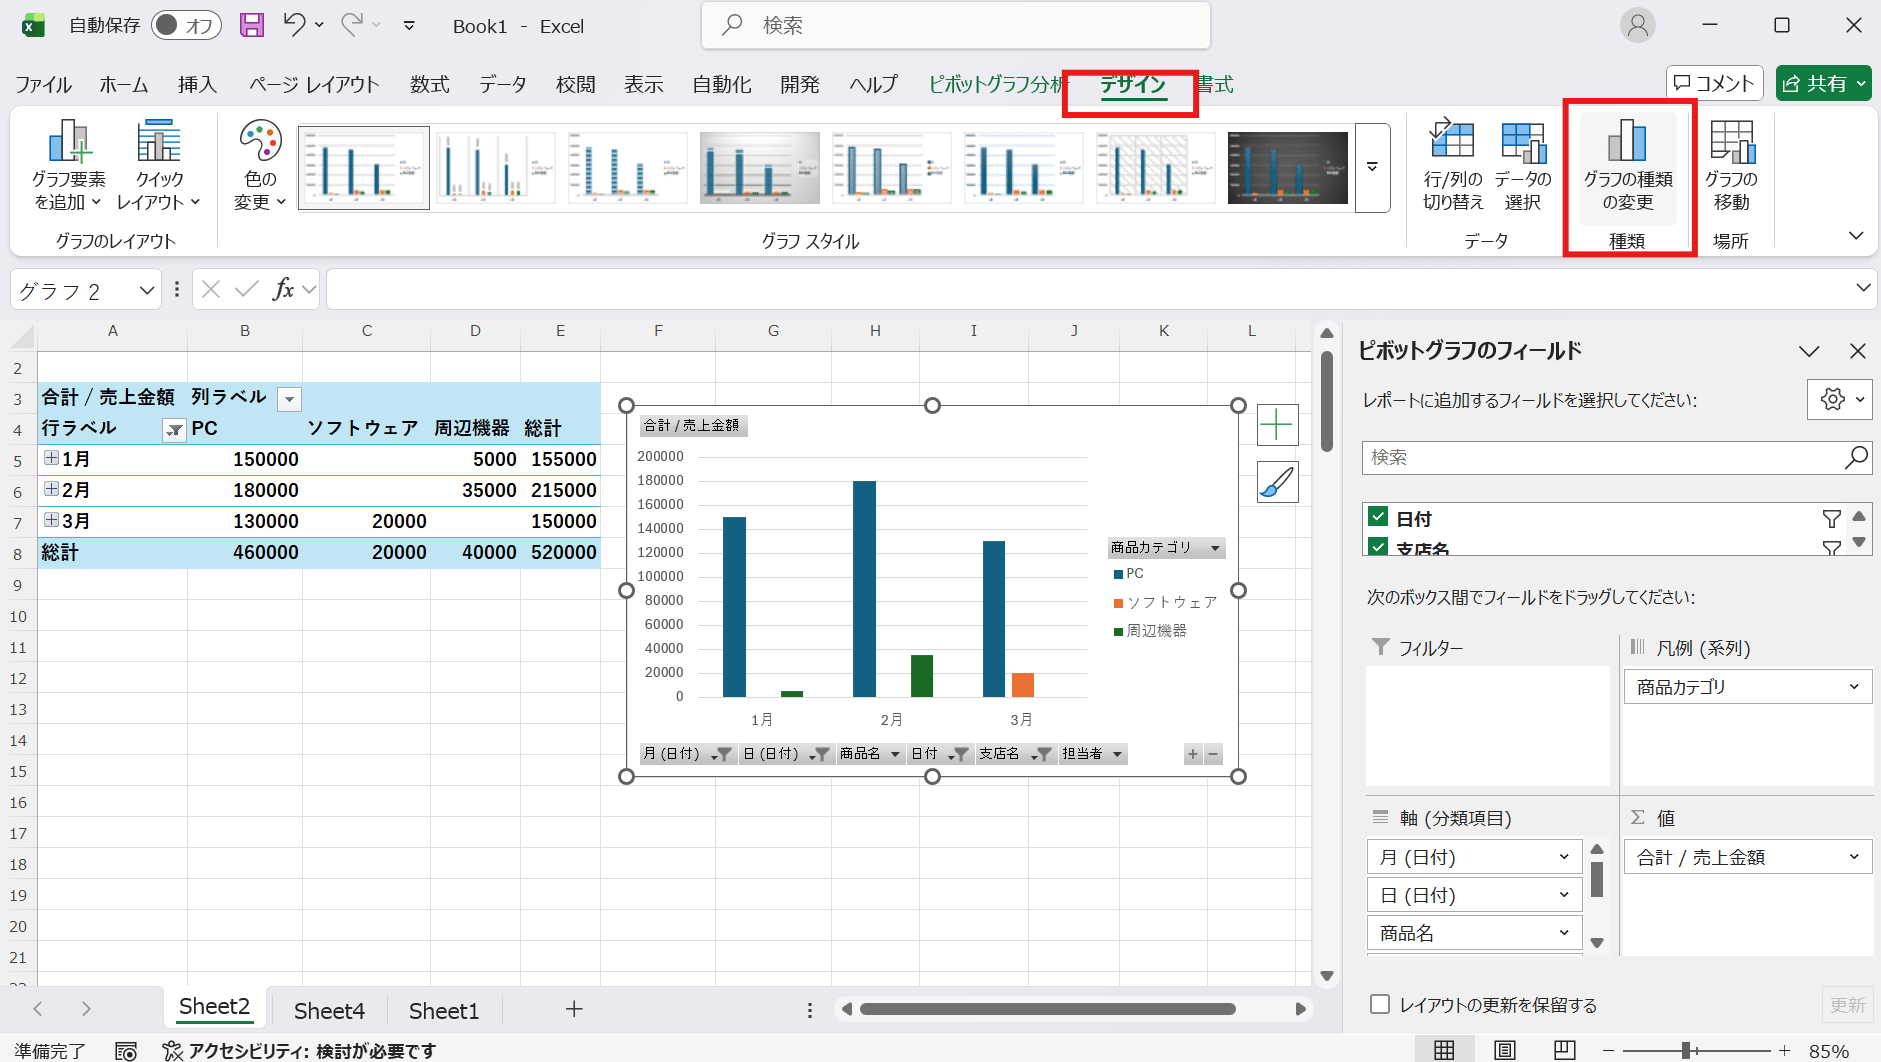Save the workbook with the floppy icon
The image size is (1881, 1062).
tap(252, 25)
